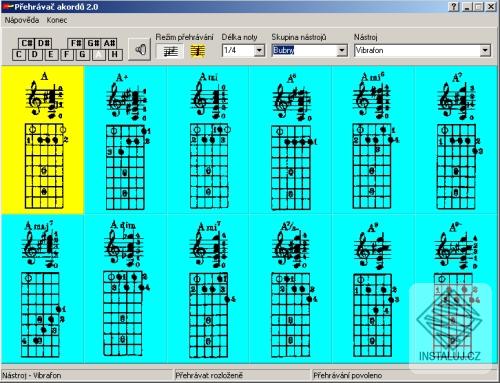Viewport: 500px width, 383px height.
Task: Play the A maj7 chord diagram
Action: click(x=43, y=289)
